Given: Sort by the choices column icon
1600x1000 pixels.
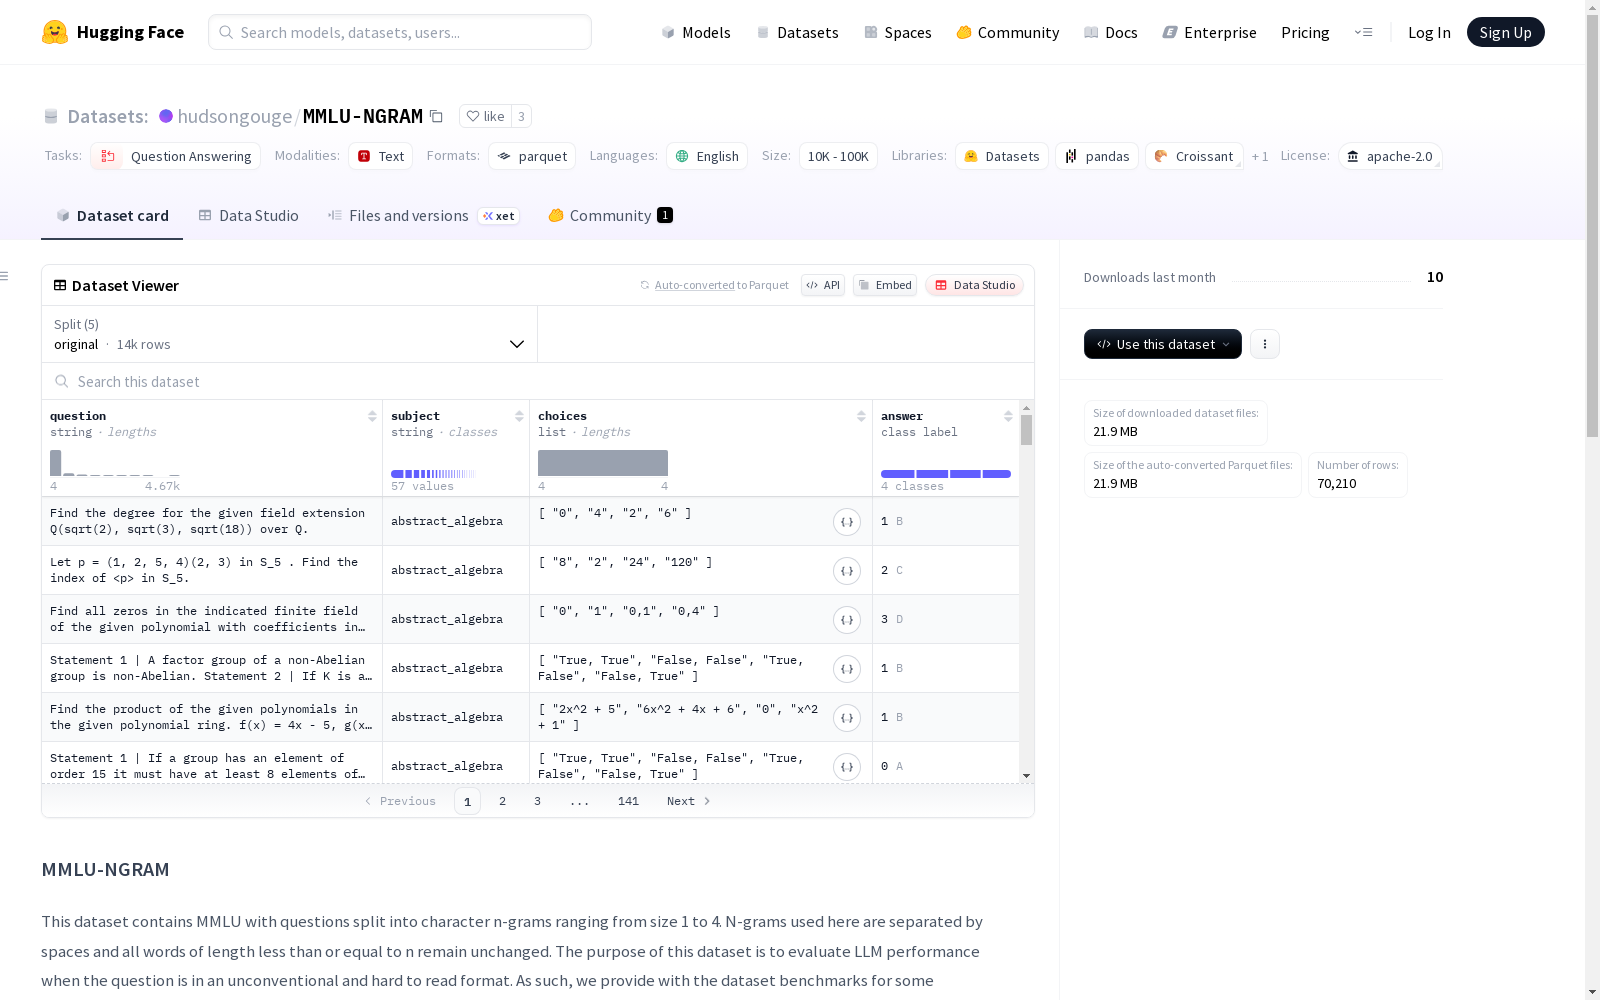Looking at the screenshot, I should (861, 416).
